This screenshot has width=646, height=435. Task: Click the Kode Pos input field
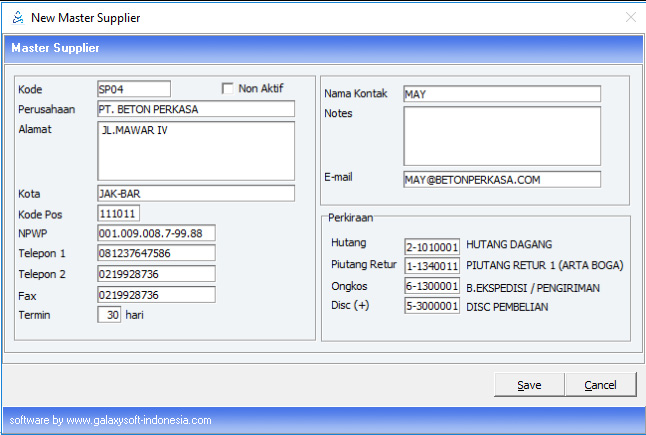(x=118, y=214)
